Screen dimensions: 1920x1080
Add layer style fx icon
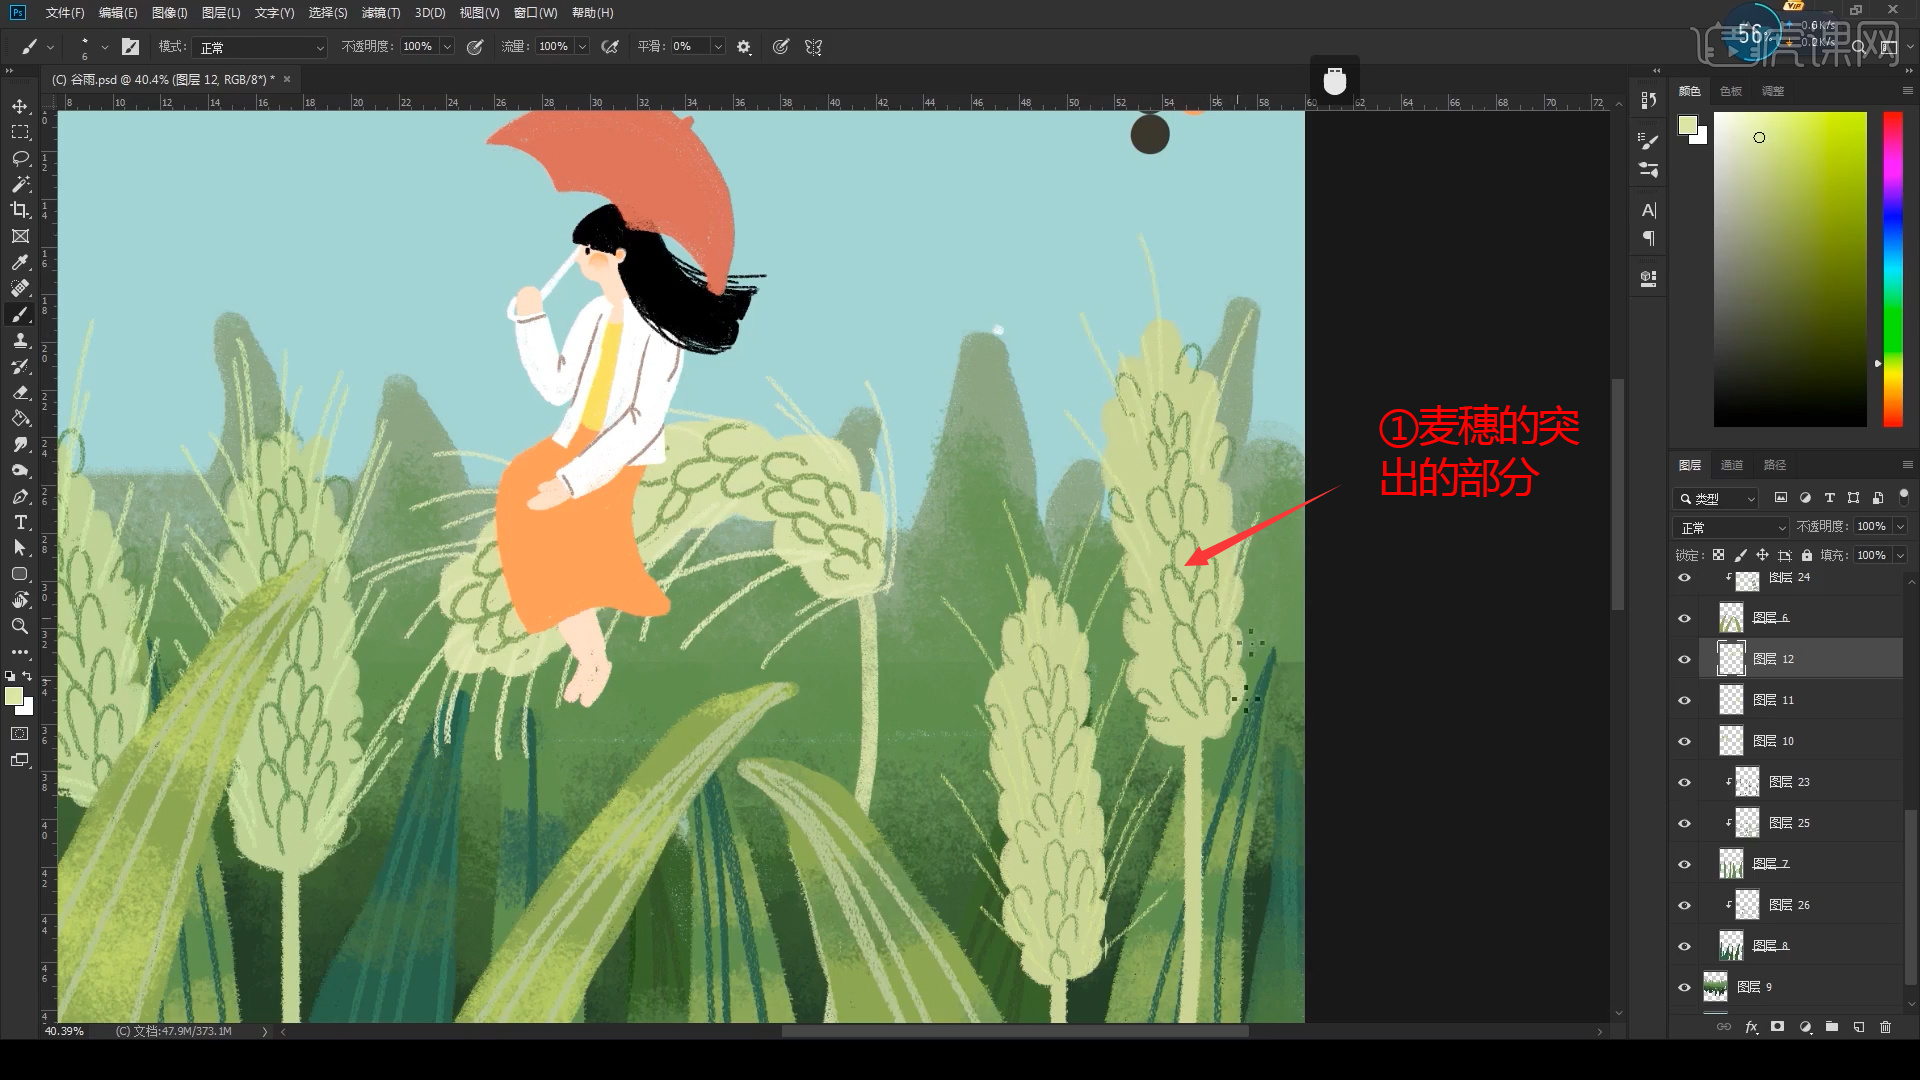1751,1027
